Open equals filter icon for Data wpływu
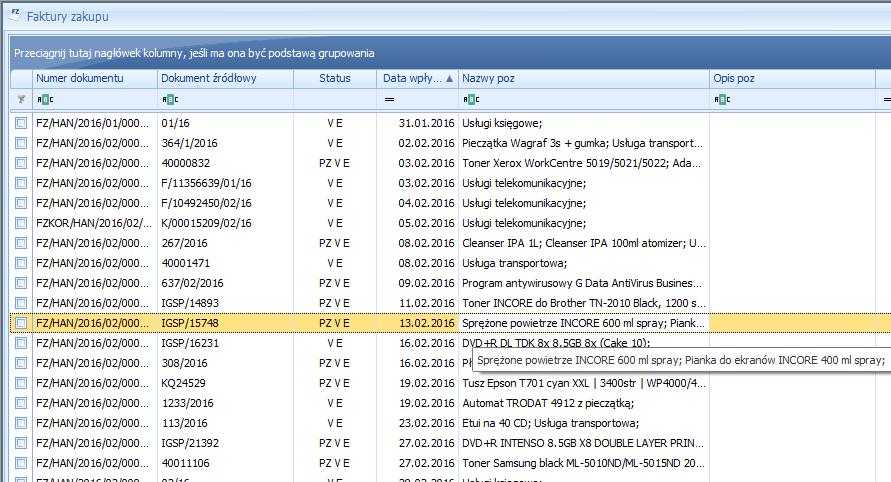 389,99
